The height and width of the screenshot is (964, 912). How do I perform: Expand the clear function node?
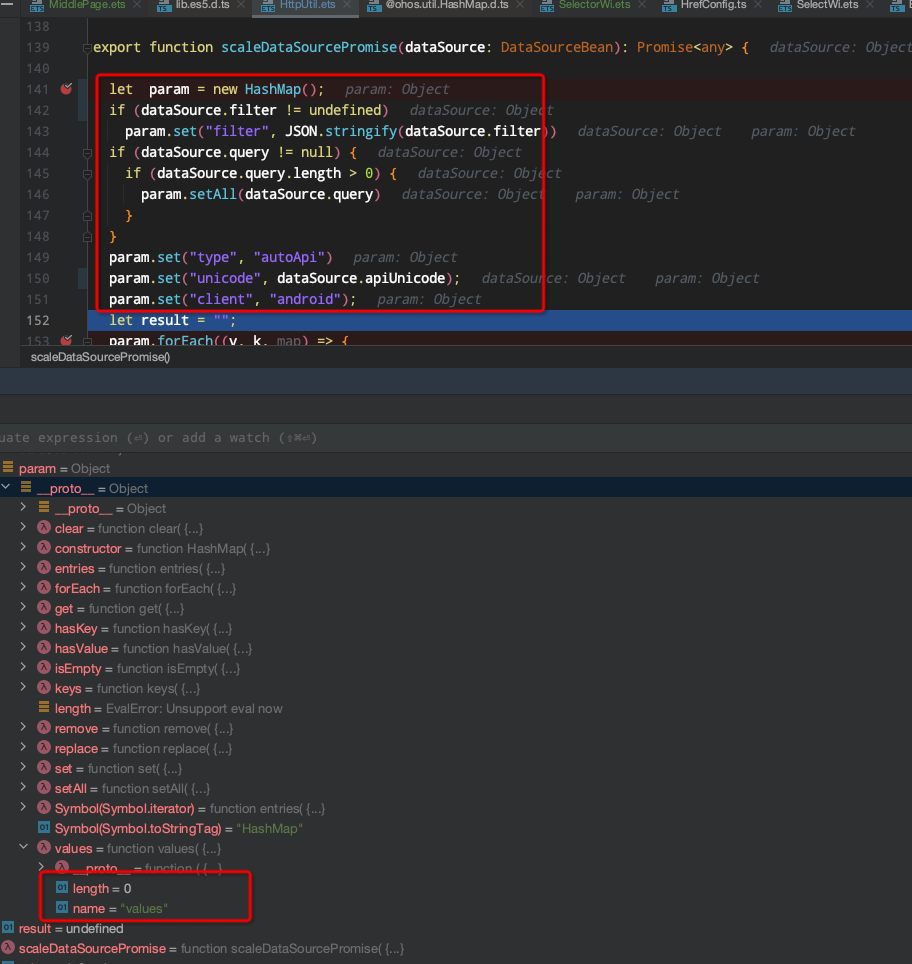click(23, 527)
